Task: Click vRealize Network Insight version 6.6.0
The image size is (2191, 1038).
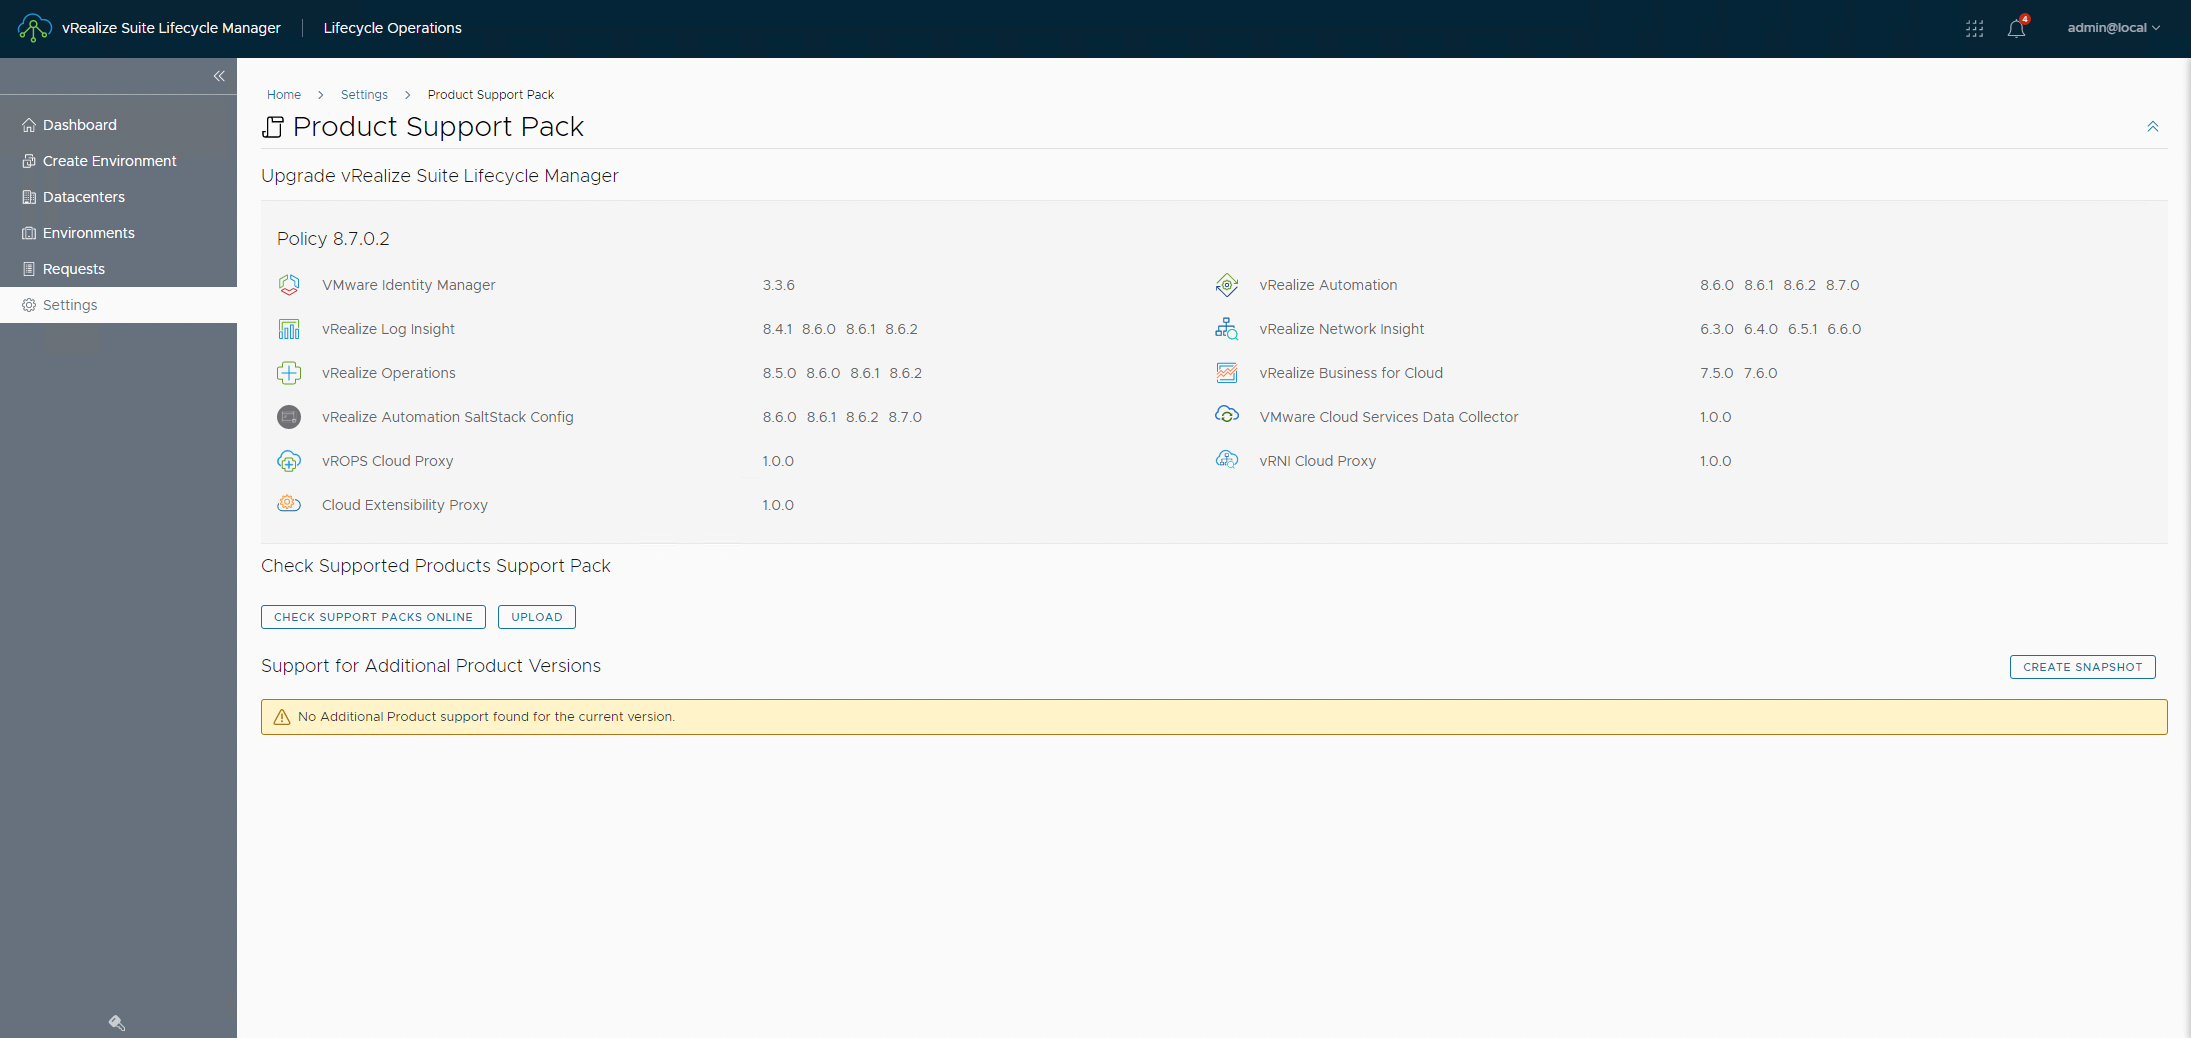Action: pos(1844,329)
